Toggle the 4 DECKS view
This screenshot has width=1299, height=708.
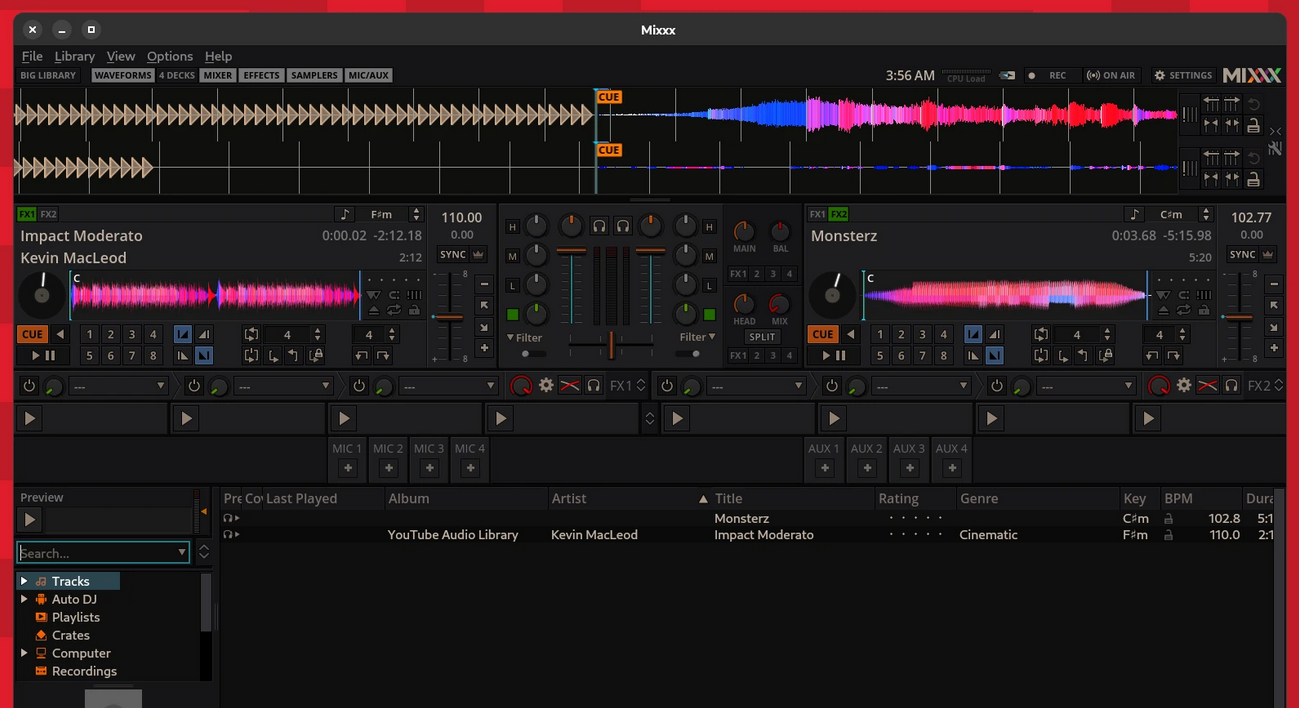[177, 76]
